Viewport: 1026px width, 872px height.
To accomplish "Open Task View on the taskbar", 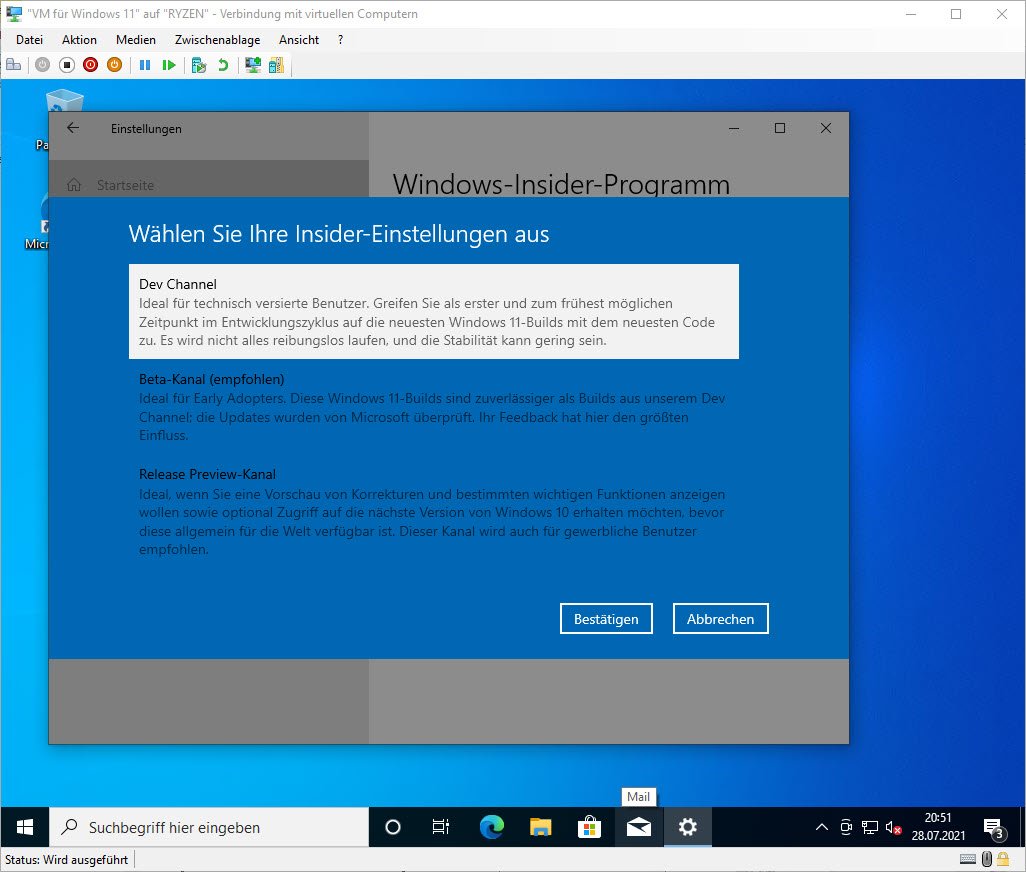I will click(441, 828).
